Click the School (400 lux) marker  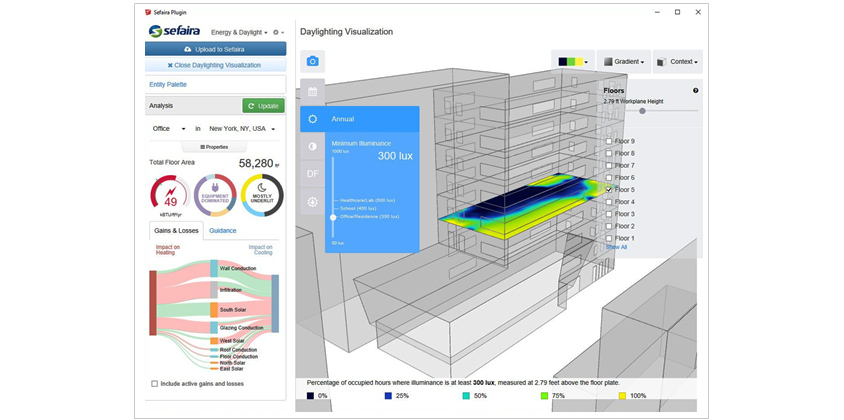[x=358, y=208]
